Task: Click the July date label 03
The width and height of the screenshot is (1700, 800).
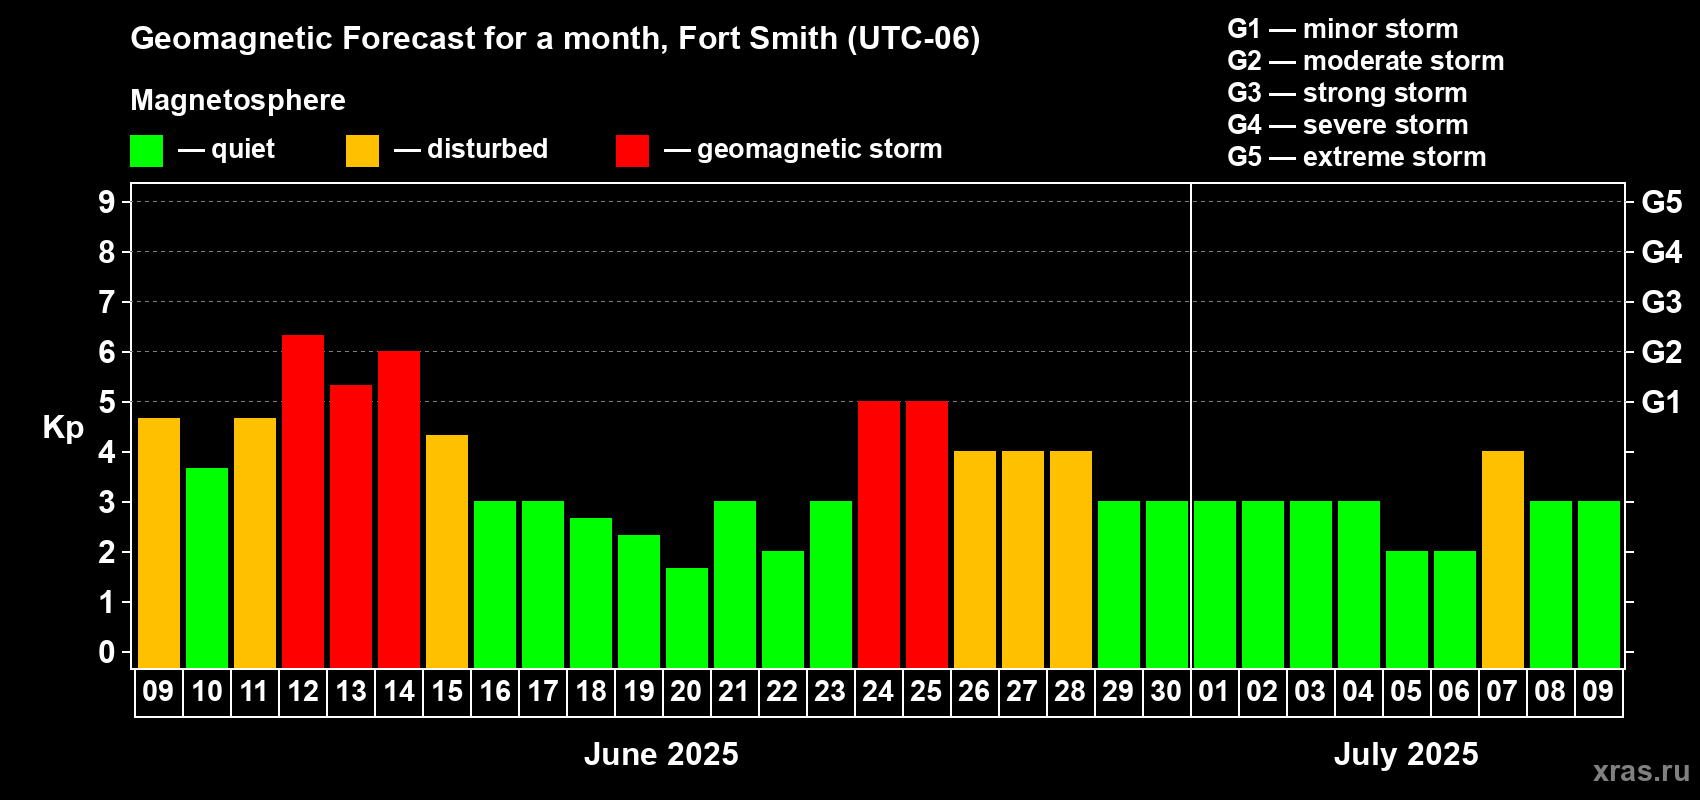Action: (1310, 692)
